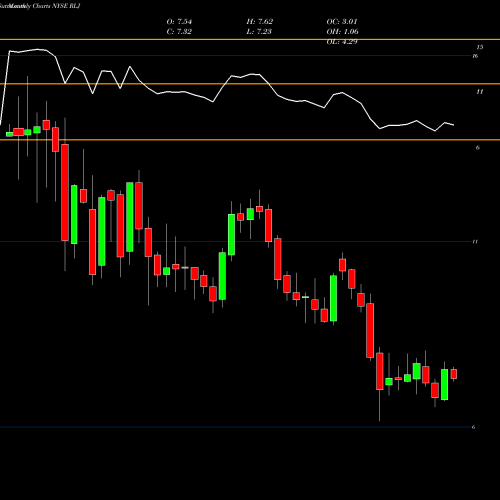
Task: Click the "OL: 4.29" reading
Action: (x=342, y=42)
